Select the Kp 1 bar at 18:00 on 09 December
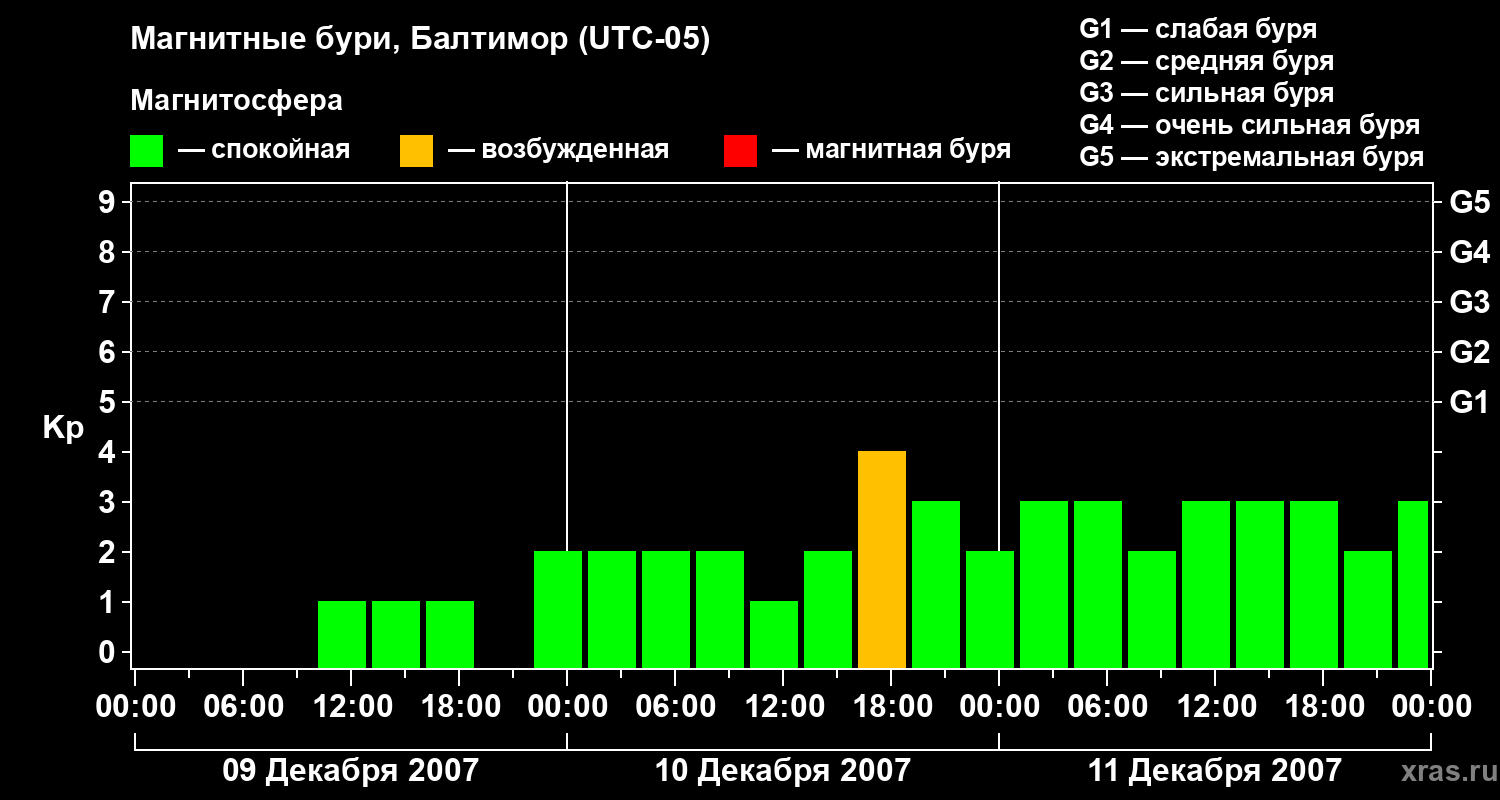 pyautogui.click(x=450, y=635)
